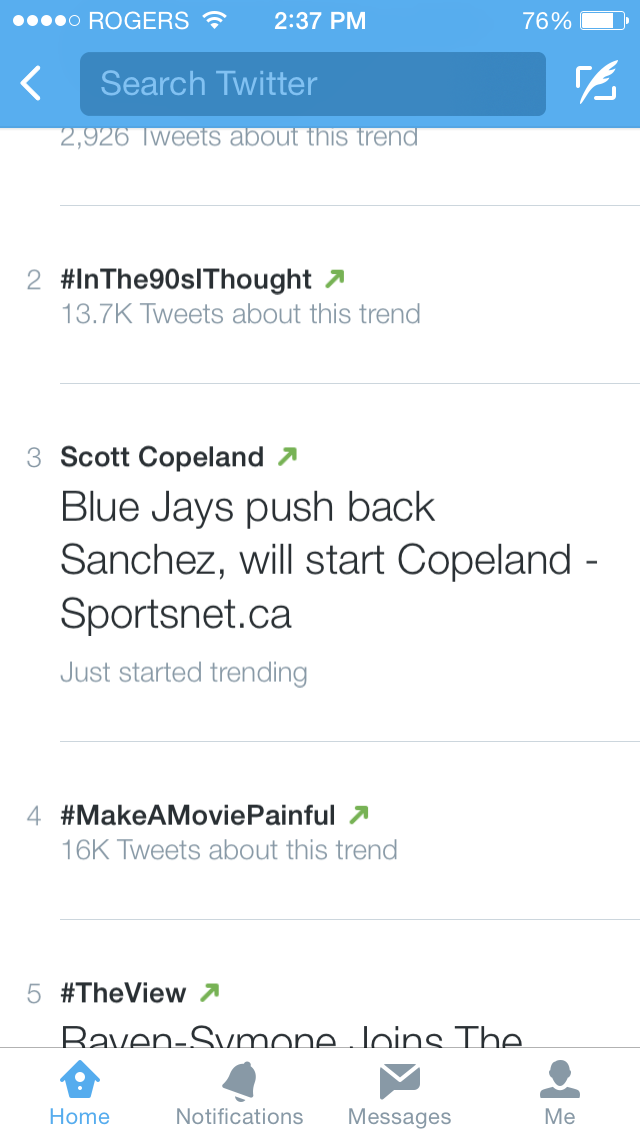Open the #InThe90sIThought trend

tap(186, 279)
